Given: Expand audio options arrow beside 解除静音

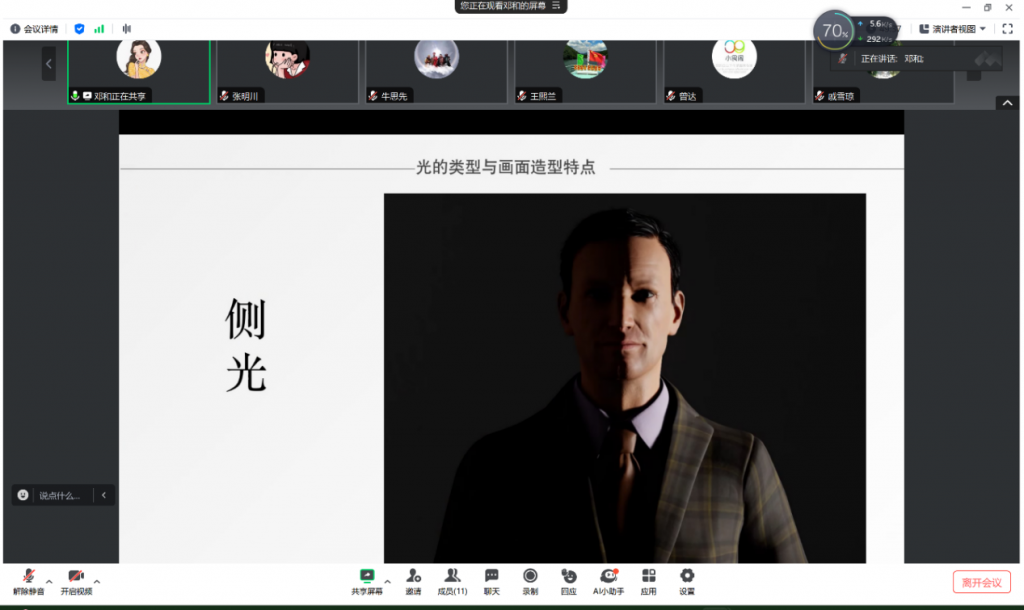Looking at the screenshot, I should 49,581.
